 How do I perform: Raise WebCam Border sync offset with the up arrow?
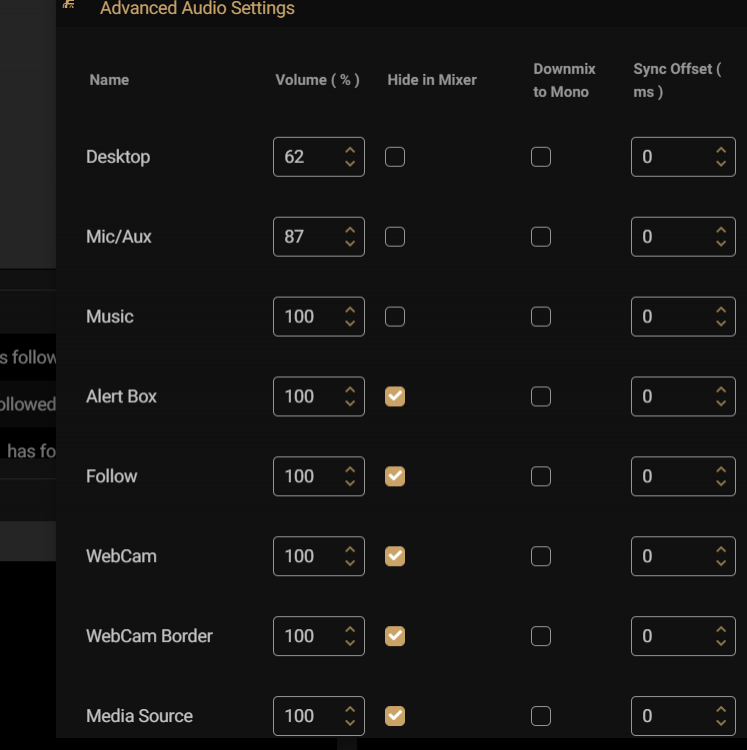pos(721,630)
